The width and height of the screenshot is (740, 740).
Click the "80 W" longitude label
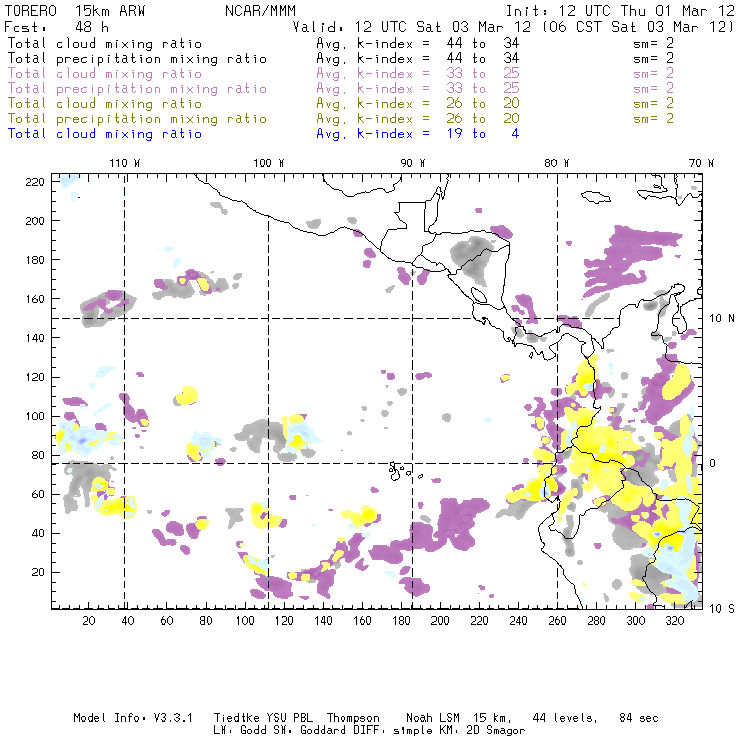(556, 163)
